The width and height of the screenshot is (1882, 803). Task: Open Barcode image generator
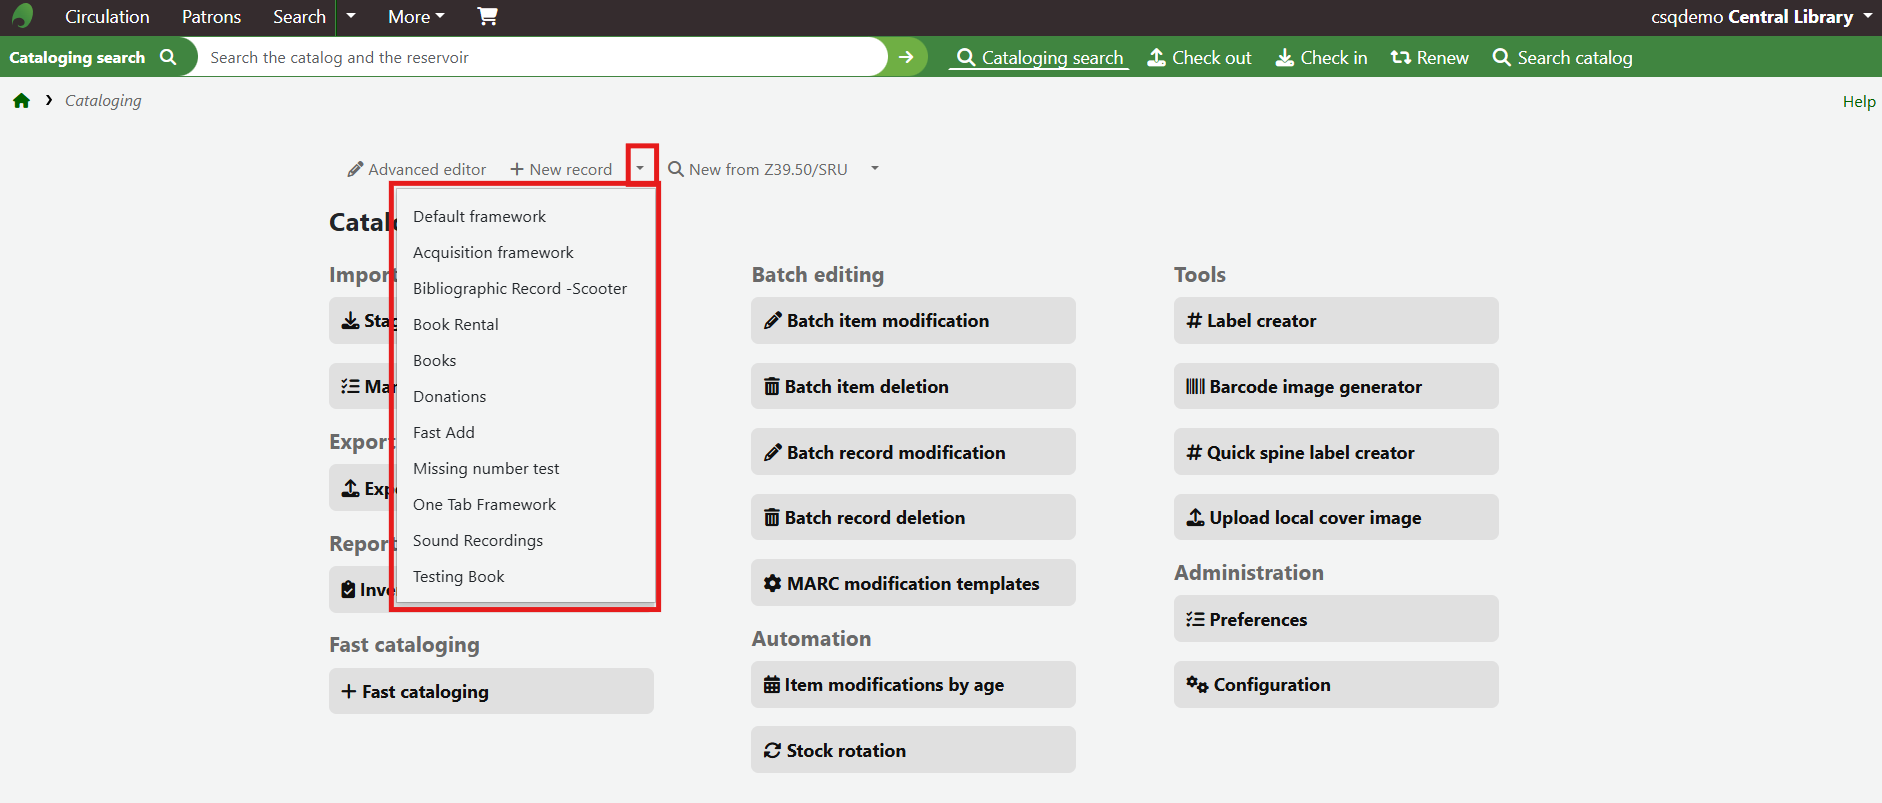pos(1335,386)
